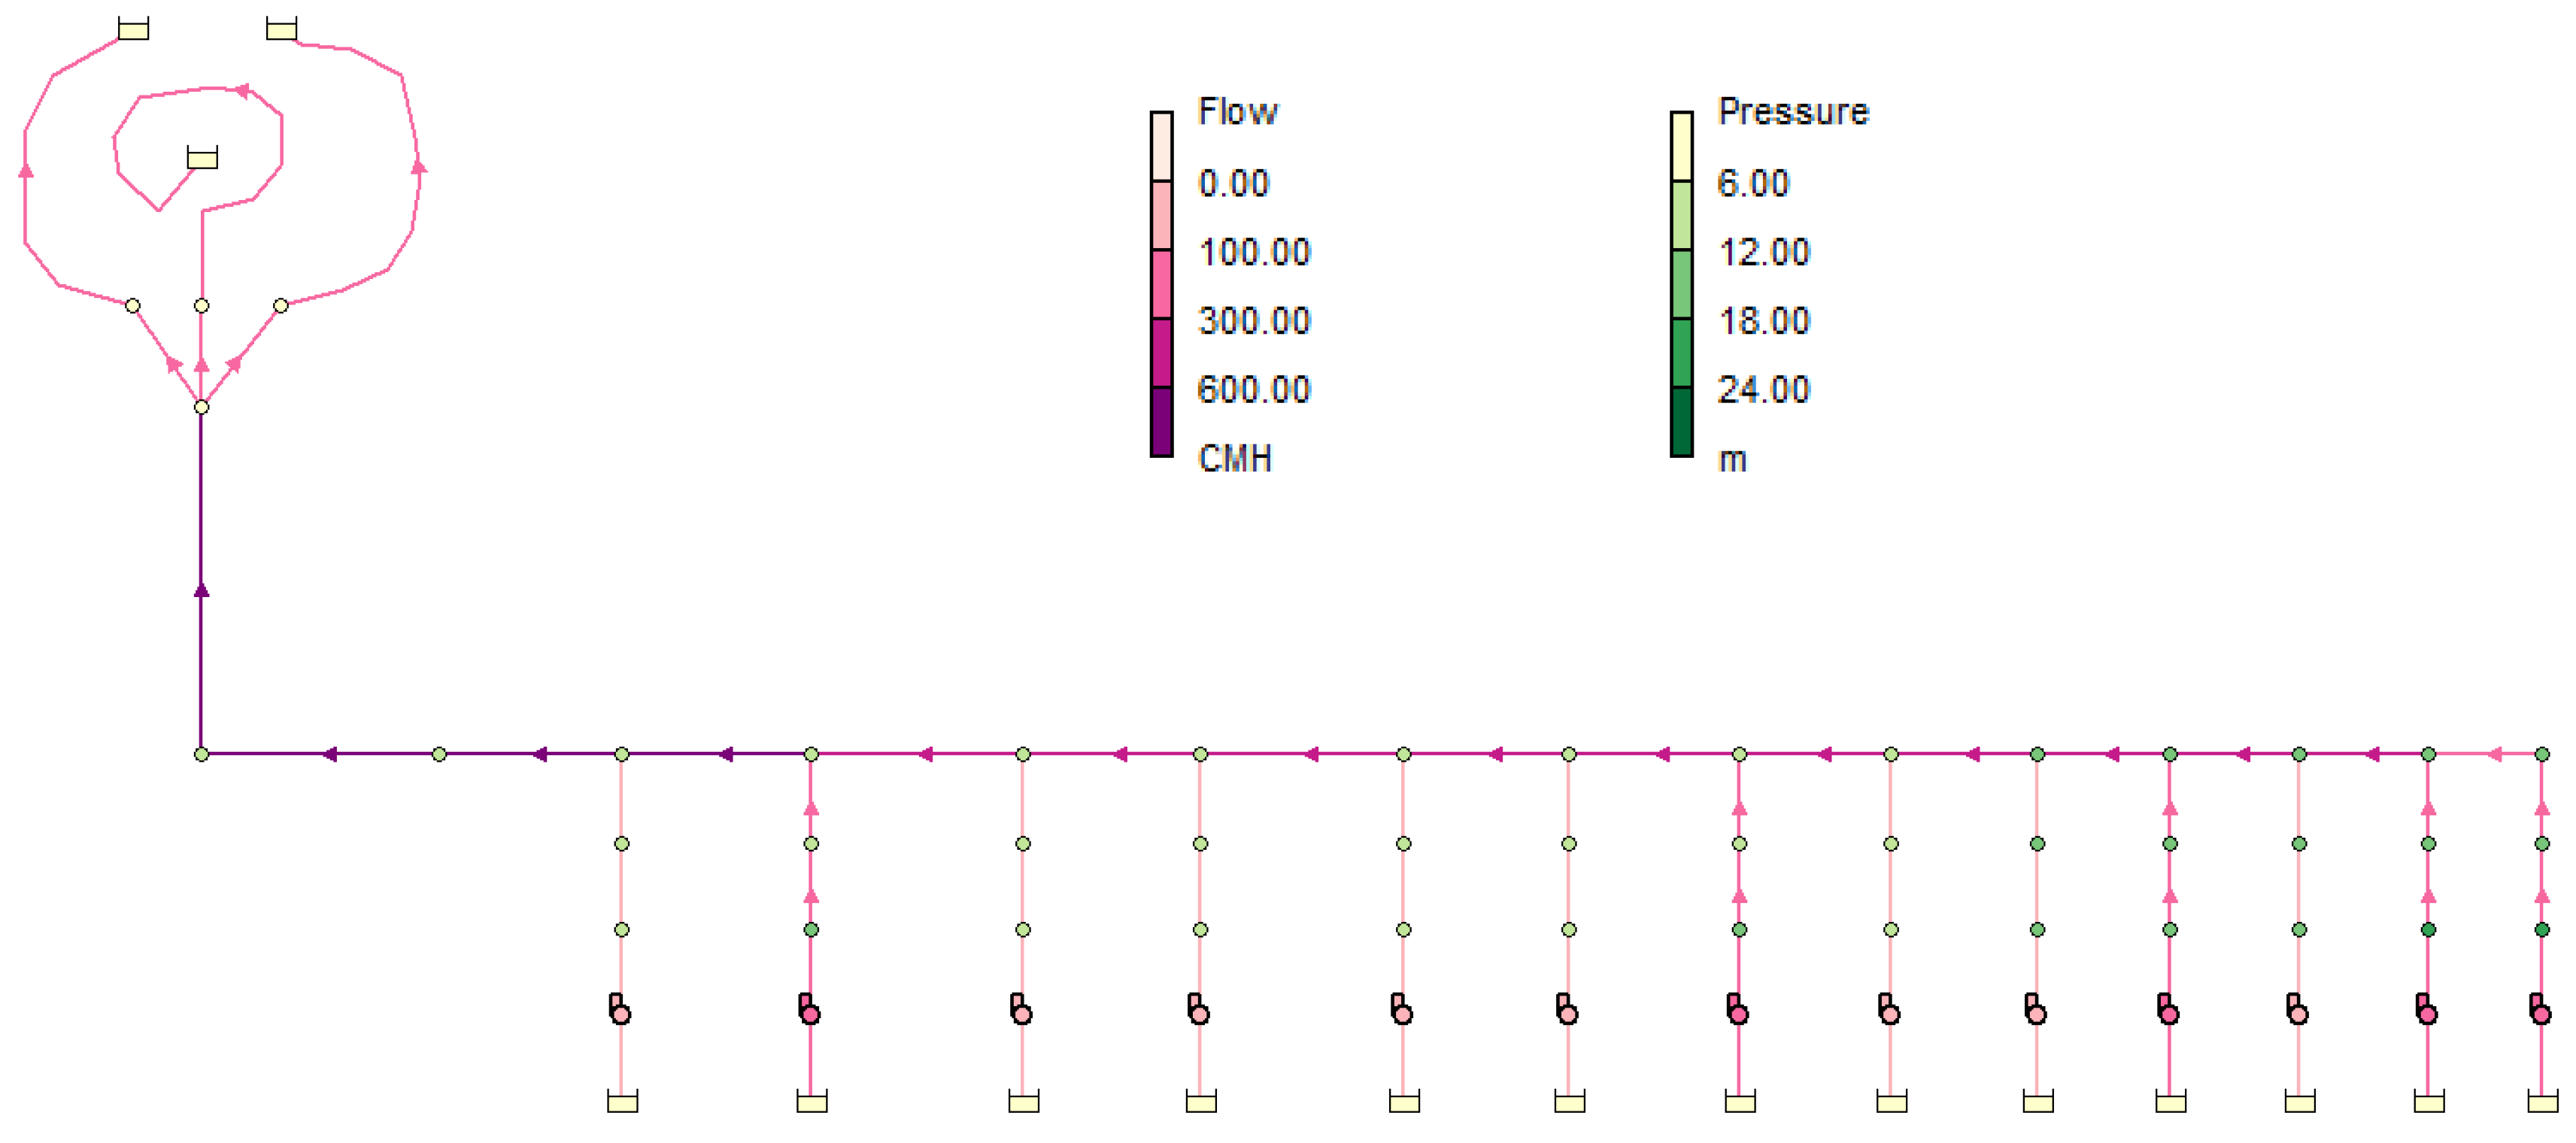Screen dimensions: 2576x1143
Task: Select the reservoir ending the left outer loop pipe
Action: (x=133, y=29)
